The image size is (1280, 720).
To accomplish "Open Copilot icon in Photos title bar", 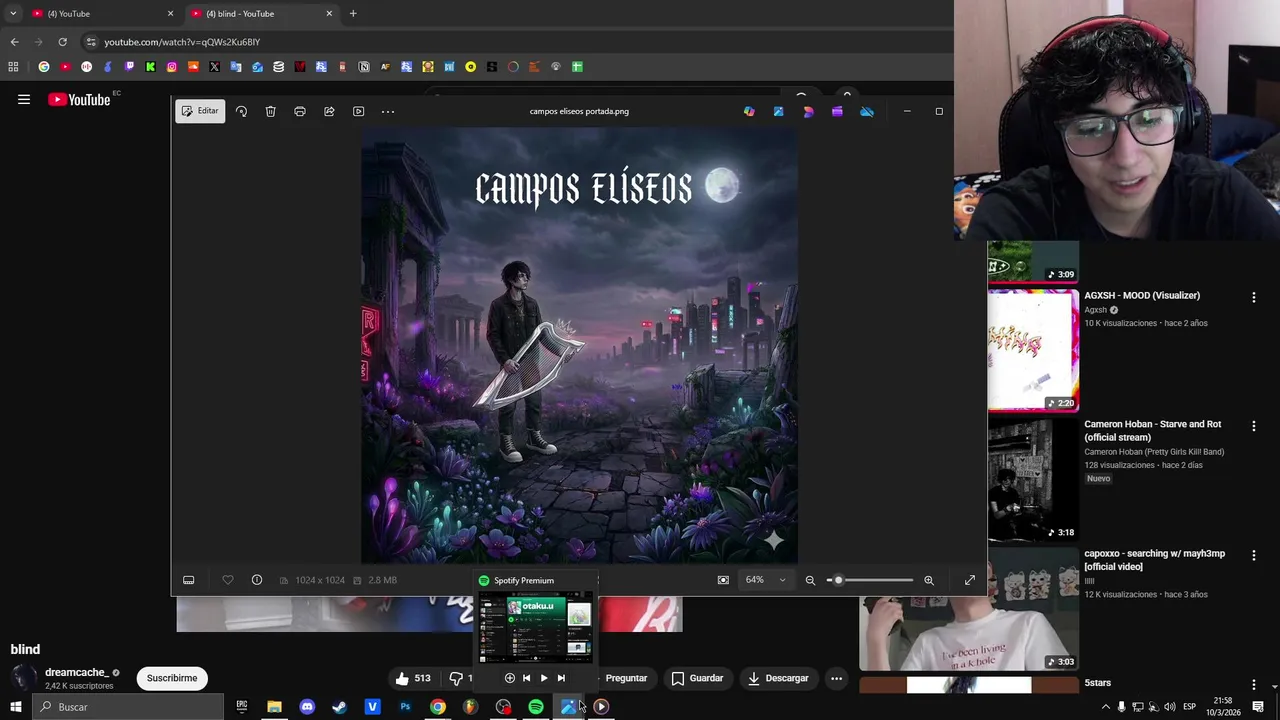I will point(749,111).
